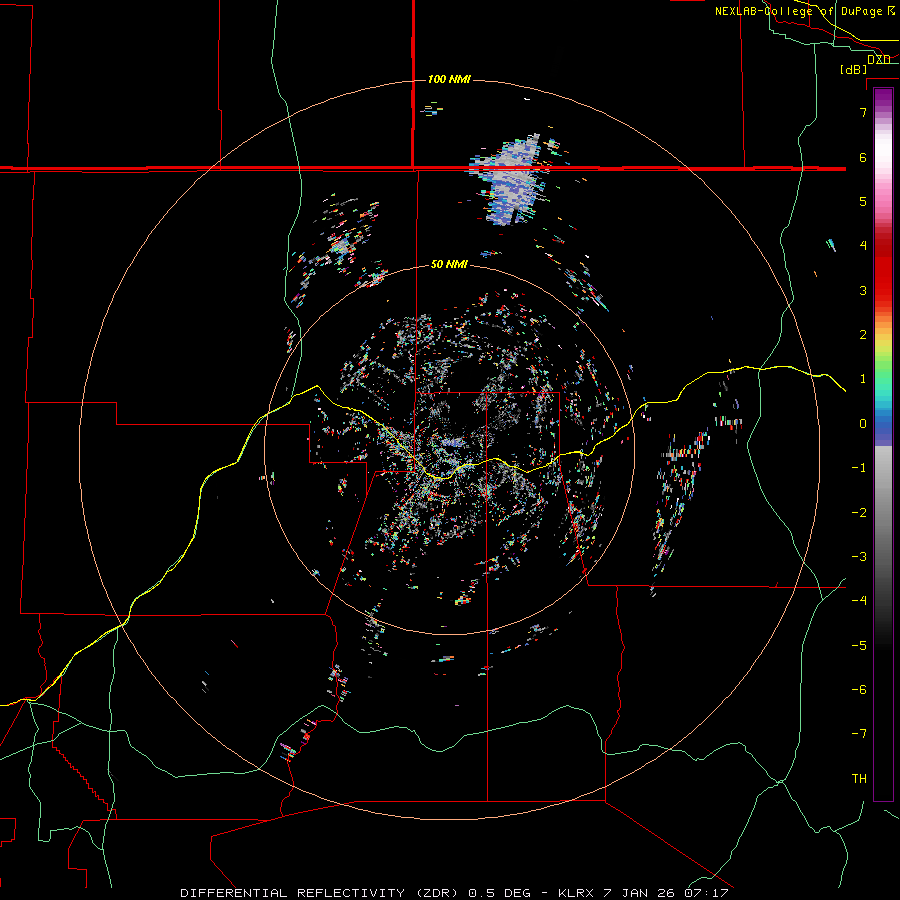Click the "DIFFERENTIAL REFLECTIVITY (ZDR)" caption text
This screenshot has width=900, height=900.
tap(319, 893)
